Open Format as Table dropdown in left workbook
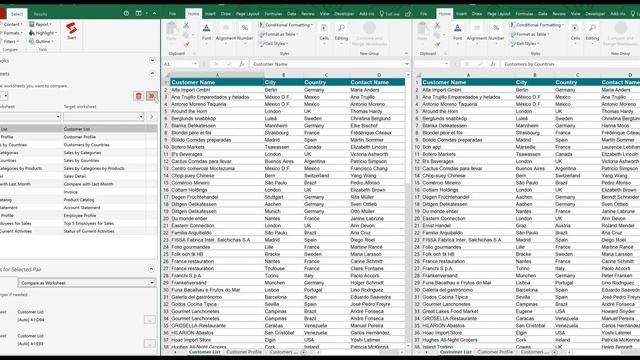640x360 pixels. coord(278,34)
